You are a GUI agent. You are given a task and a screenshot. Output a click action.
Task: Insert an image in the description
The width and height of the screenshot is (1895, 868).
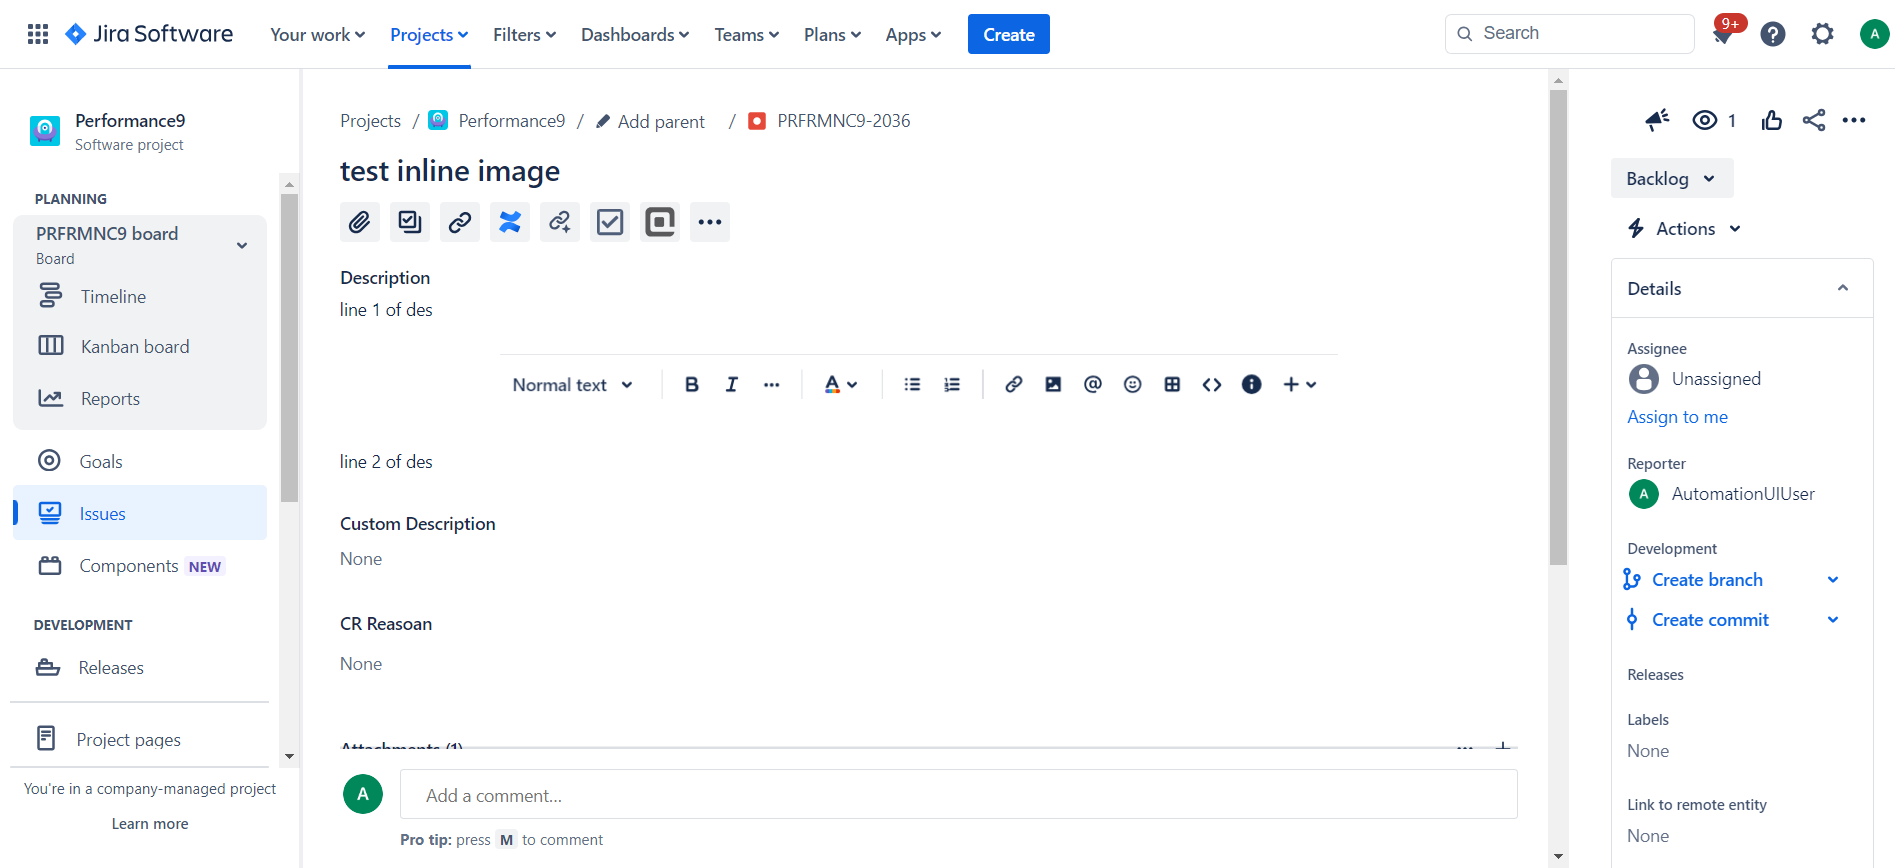tap(1053, 385)
